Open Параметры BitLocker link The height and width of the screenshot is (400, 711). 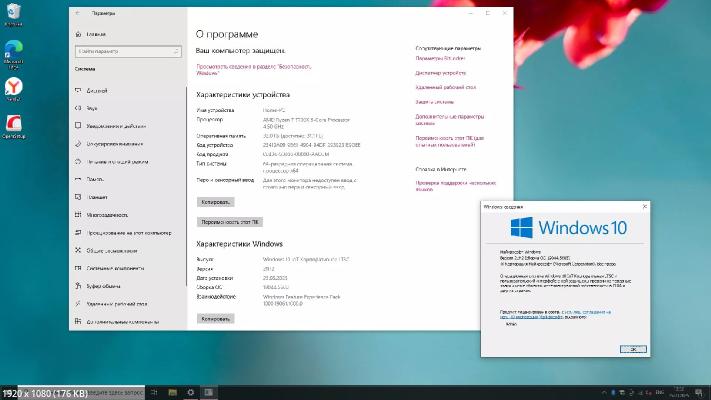(x=440, y=59)
